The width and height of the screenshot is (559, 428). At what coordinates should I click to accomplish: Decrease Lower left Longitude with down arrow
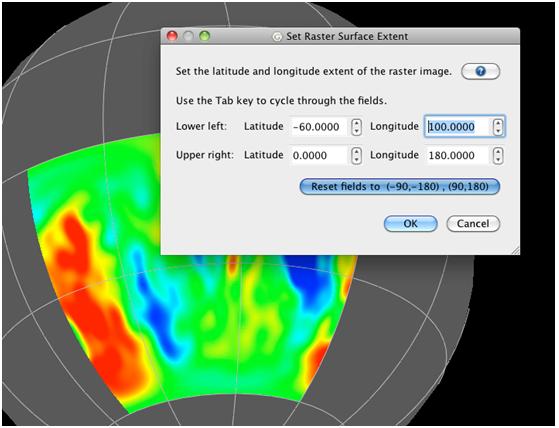click(498, 131)
